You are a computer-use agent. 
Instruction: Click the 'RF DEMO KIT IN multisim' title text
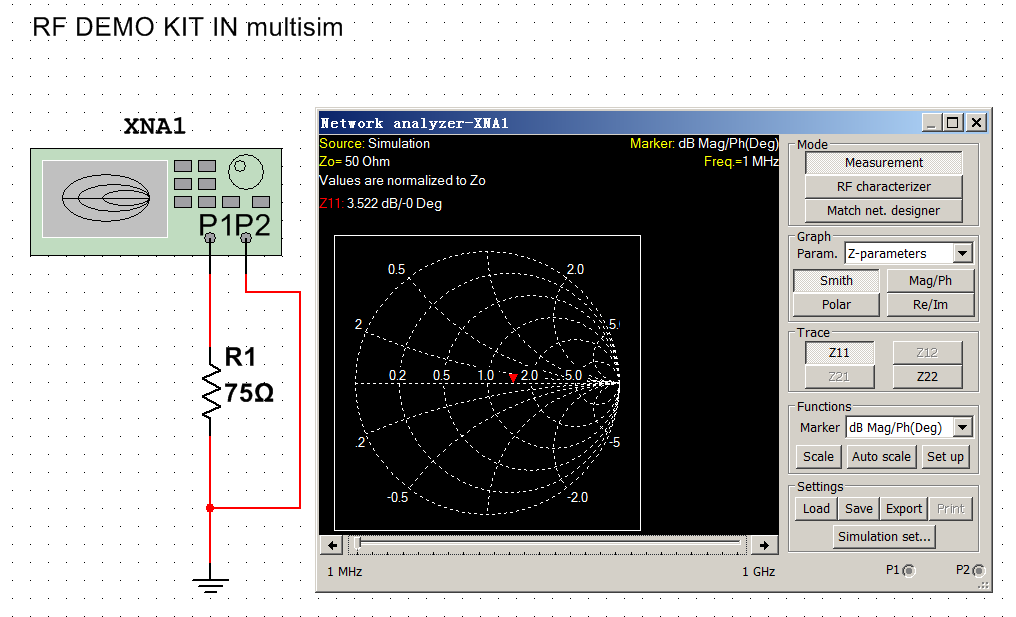188,28
